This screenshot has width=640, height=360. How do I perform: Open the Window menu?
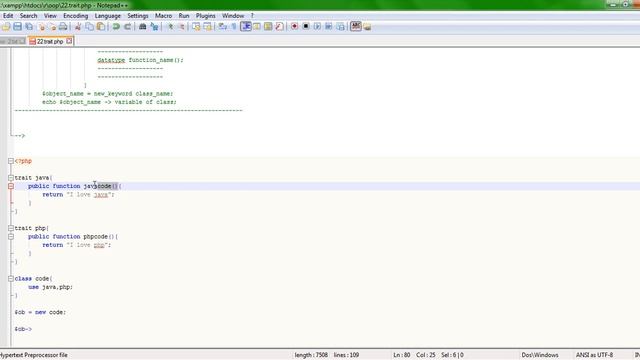(233, 16)
